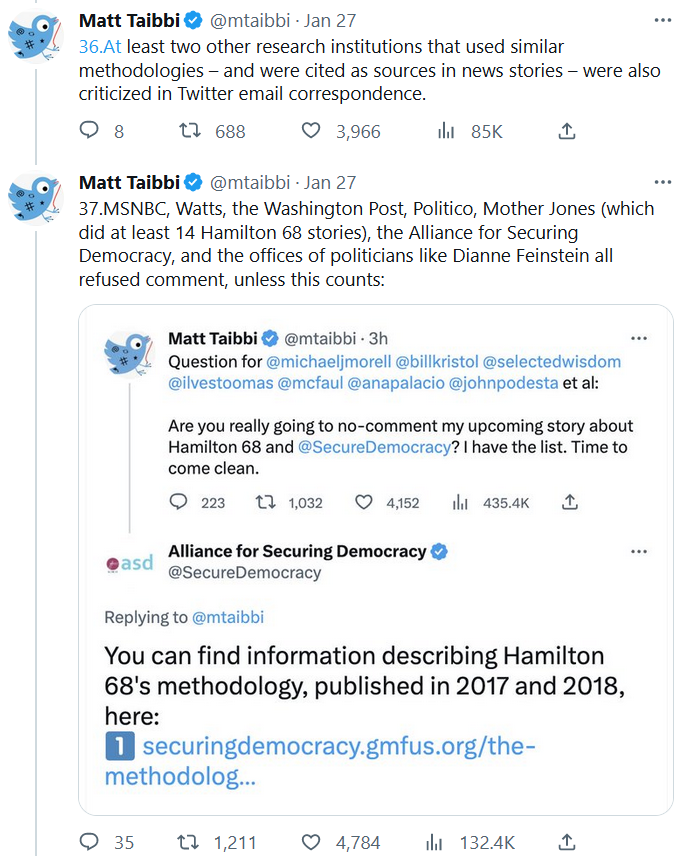
Task: Open more options menu on tweet 37
Action: [662, 182]
